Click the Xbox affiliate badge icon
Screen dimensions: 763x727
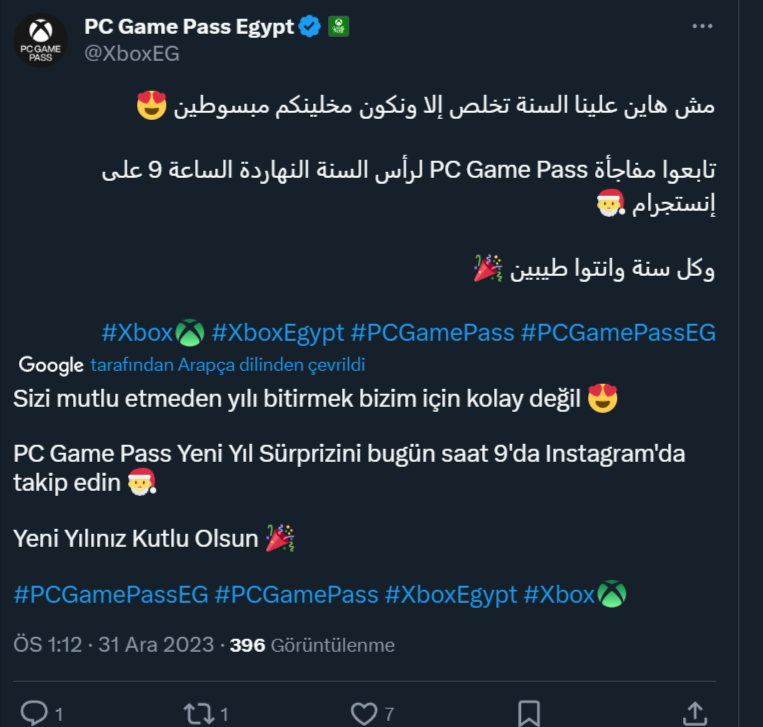pyautogui.click(x=339, y=27)
